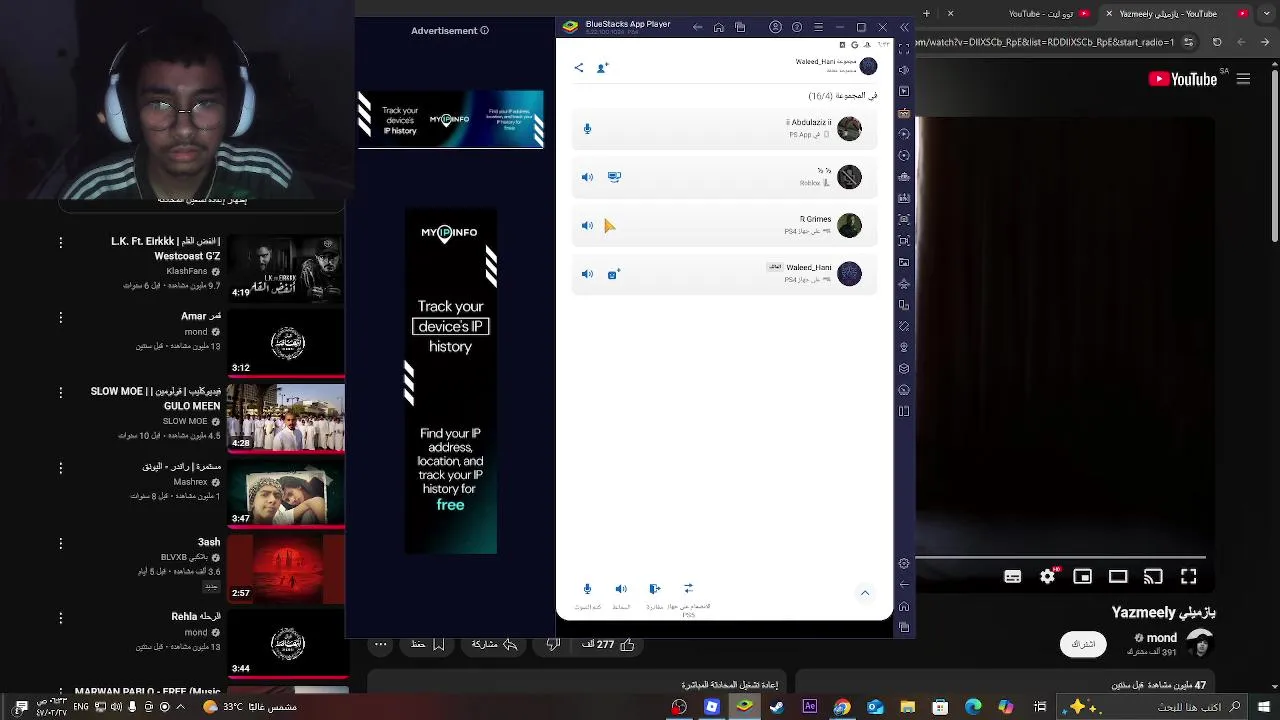
Task: Tap join on PS5 console switch button
Action: click(x=688, y=589)
